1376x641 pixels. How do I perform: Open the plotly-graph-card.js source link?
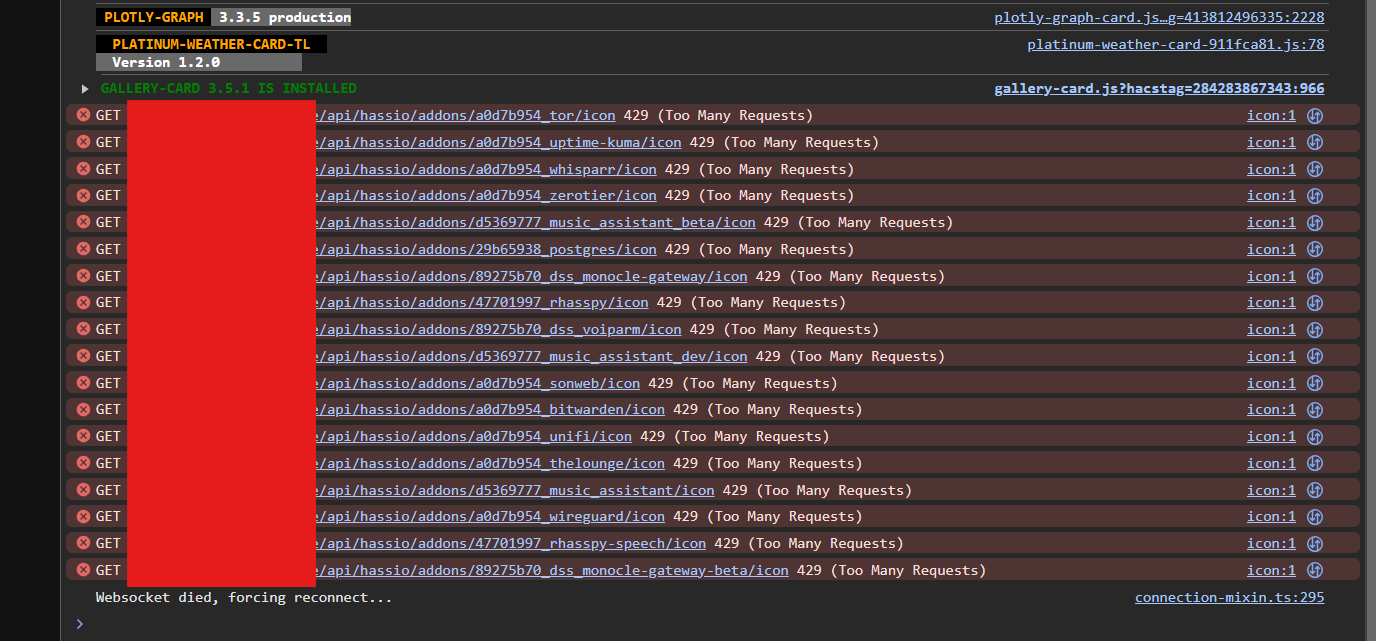tap(1158, 16)
